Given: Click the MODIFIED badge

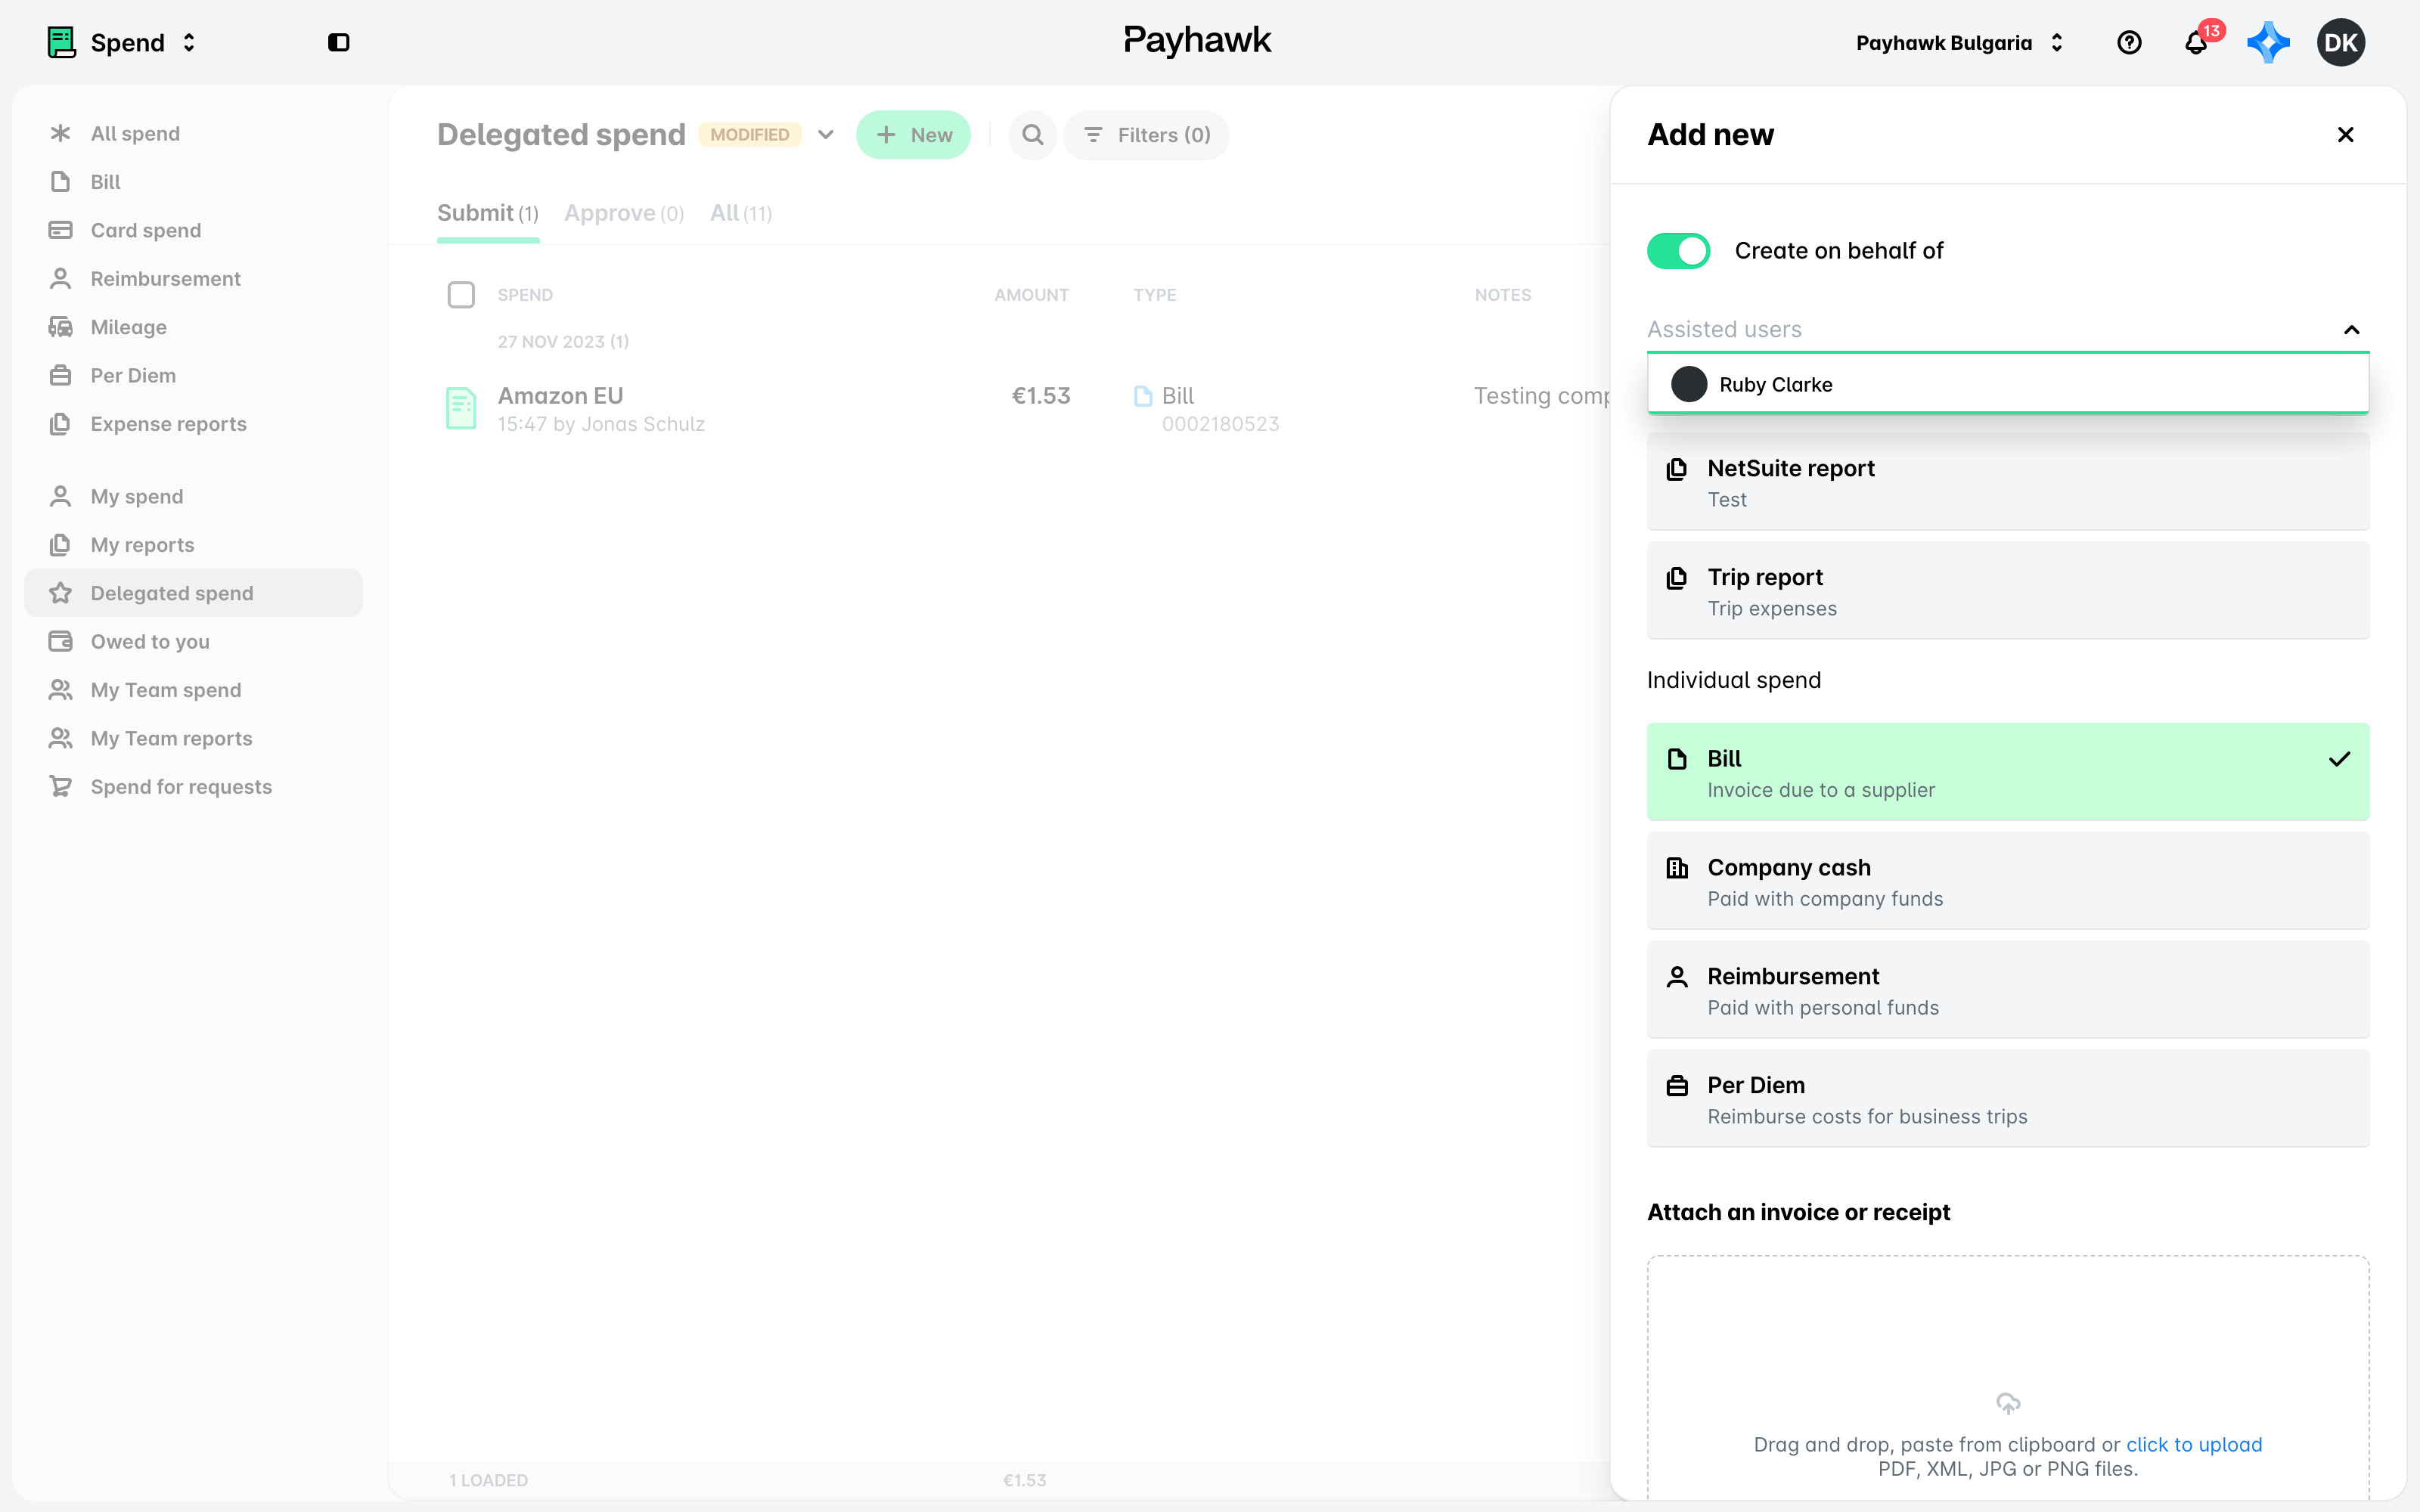Looking at the screenshot, I should [750, 135].
